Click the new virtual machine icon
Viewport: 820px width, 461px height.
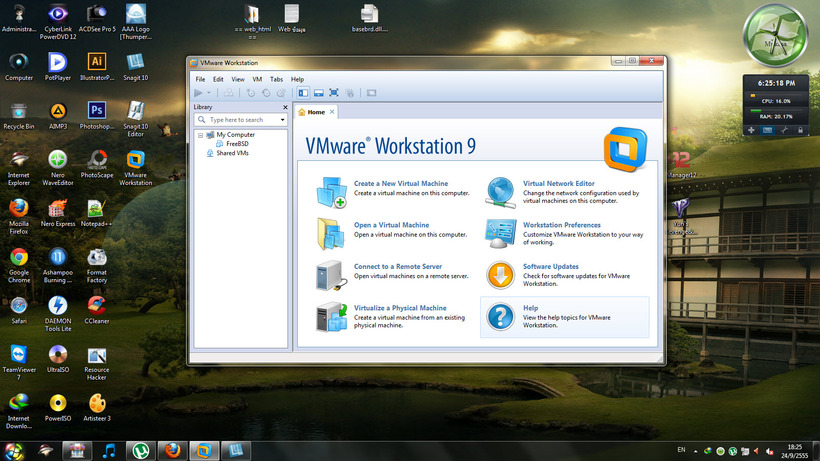[332, 192]
